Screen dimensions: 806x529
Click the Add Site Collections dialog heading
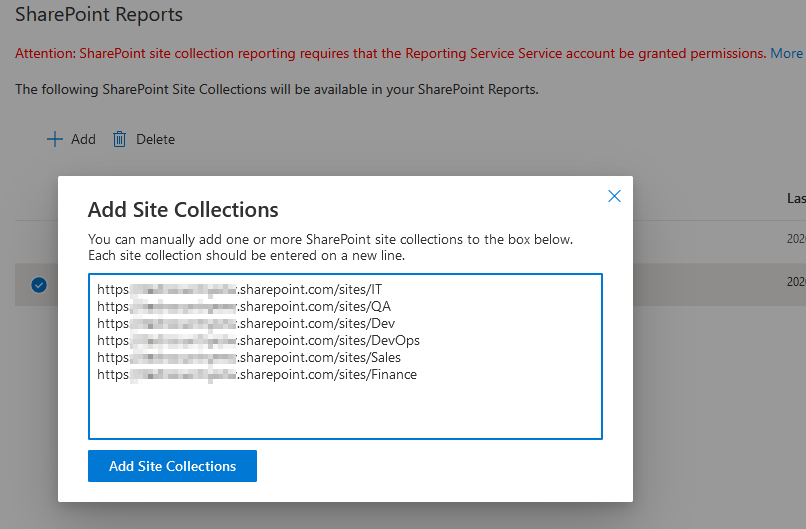183,210
